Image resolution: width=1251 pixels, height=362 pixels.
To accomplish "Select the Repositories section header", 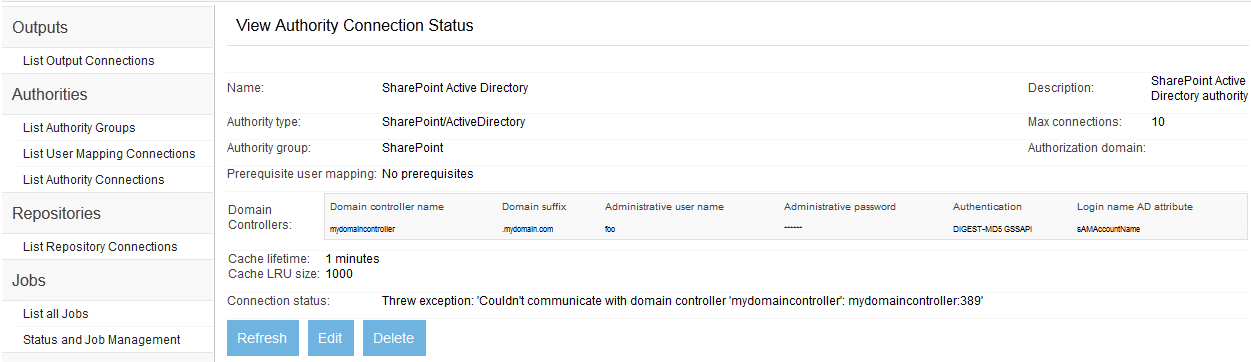I will 107,214.
